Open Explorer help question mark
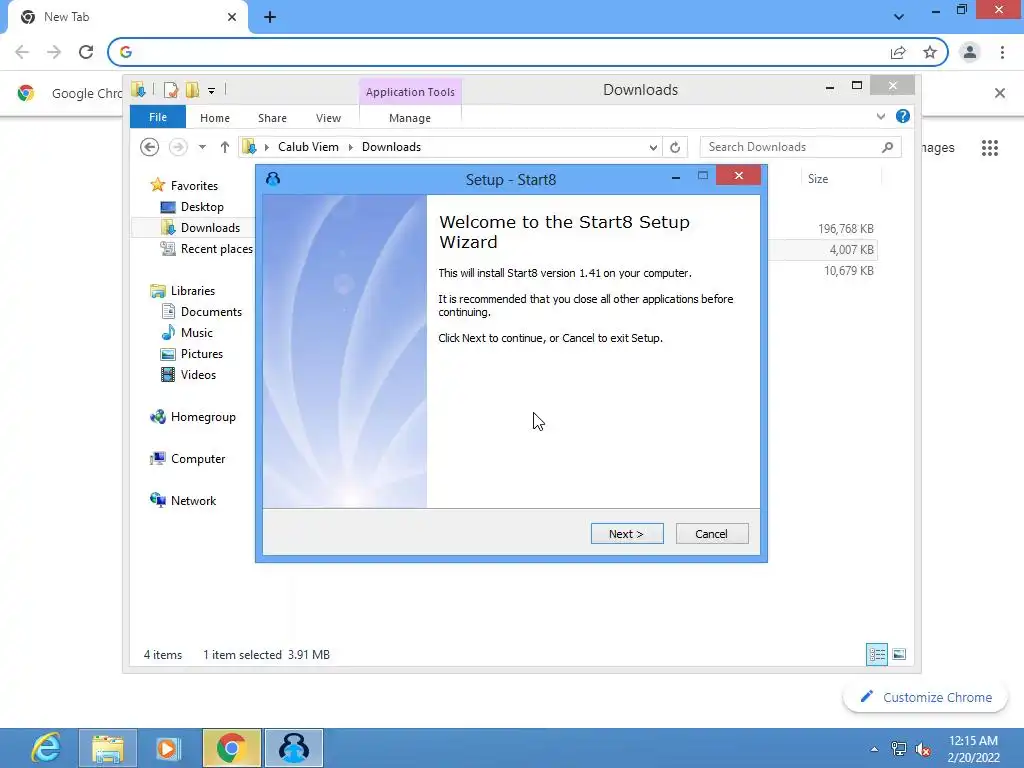The width and height of the screenshot is (1024, 768). click(x=903, y=116)
